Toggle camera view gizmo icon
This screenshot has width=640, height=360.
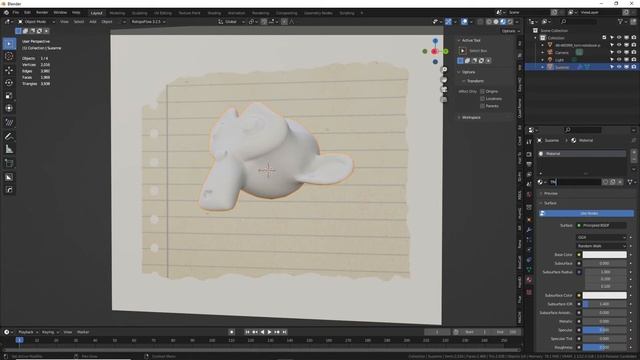(x=444, y=89)
